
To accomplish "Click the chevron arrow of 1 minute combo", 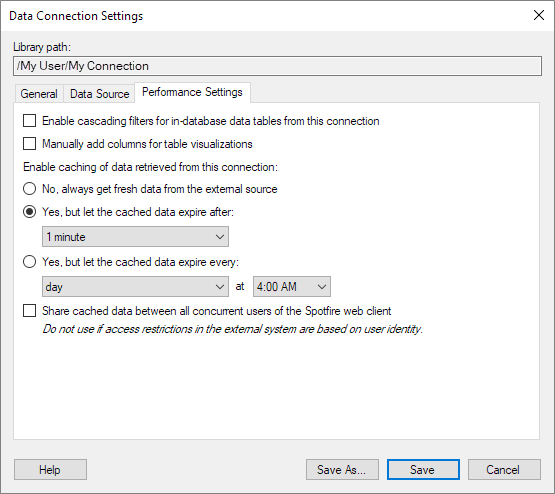I will tap(220, 237).
